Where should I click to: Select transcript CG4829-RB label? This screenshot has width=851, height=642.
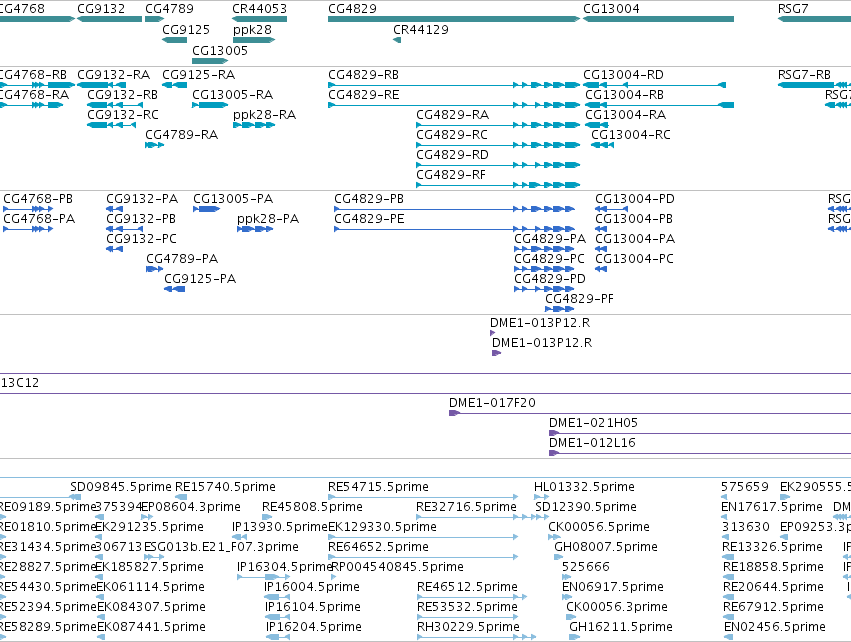[364, 75]
